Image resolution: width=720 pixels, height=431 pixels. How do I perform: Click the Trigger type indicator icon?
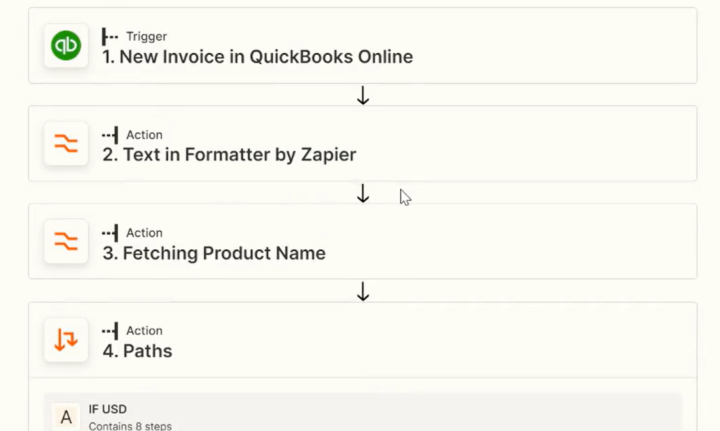[x=110, y=36]
